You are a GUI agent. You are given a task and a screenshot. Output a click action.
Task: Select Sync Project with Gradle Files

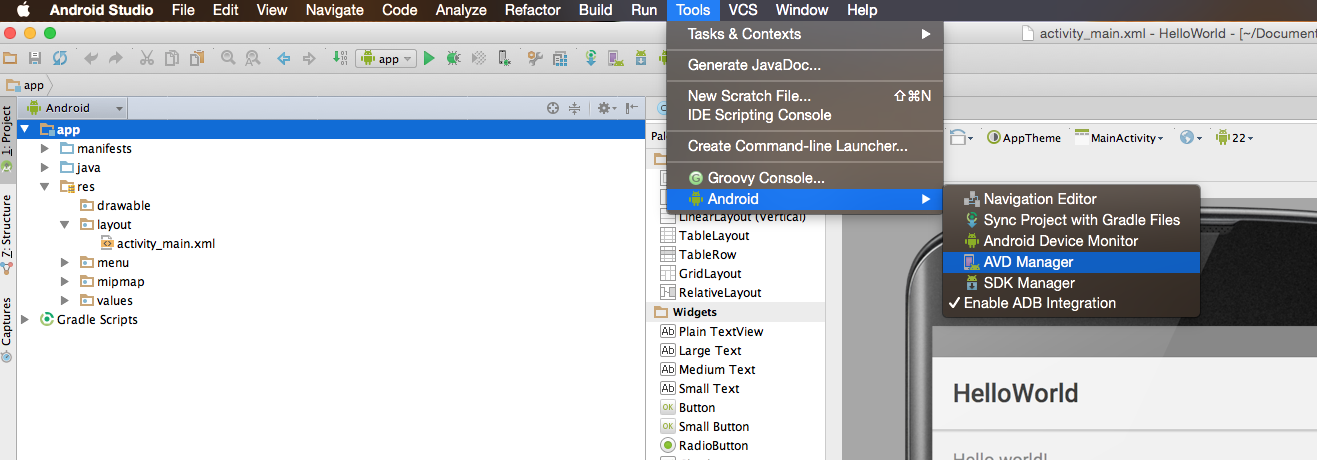pyautogui.click(x=1071, y=219)
